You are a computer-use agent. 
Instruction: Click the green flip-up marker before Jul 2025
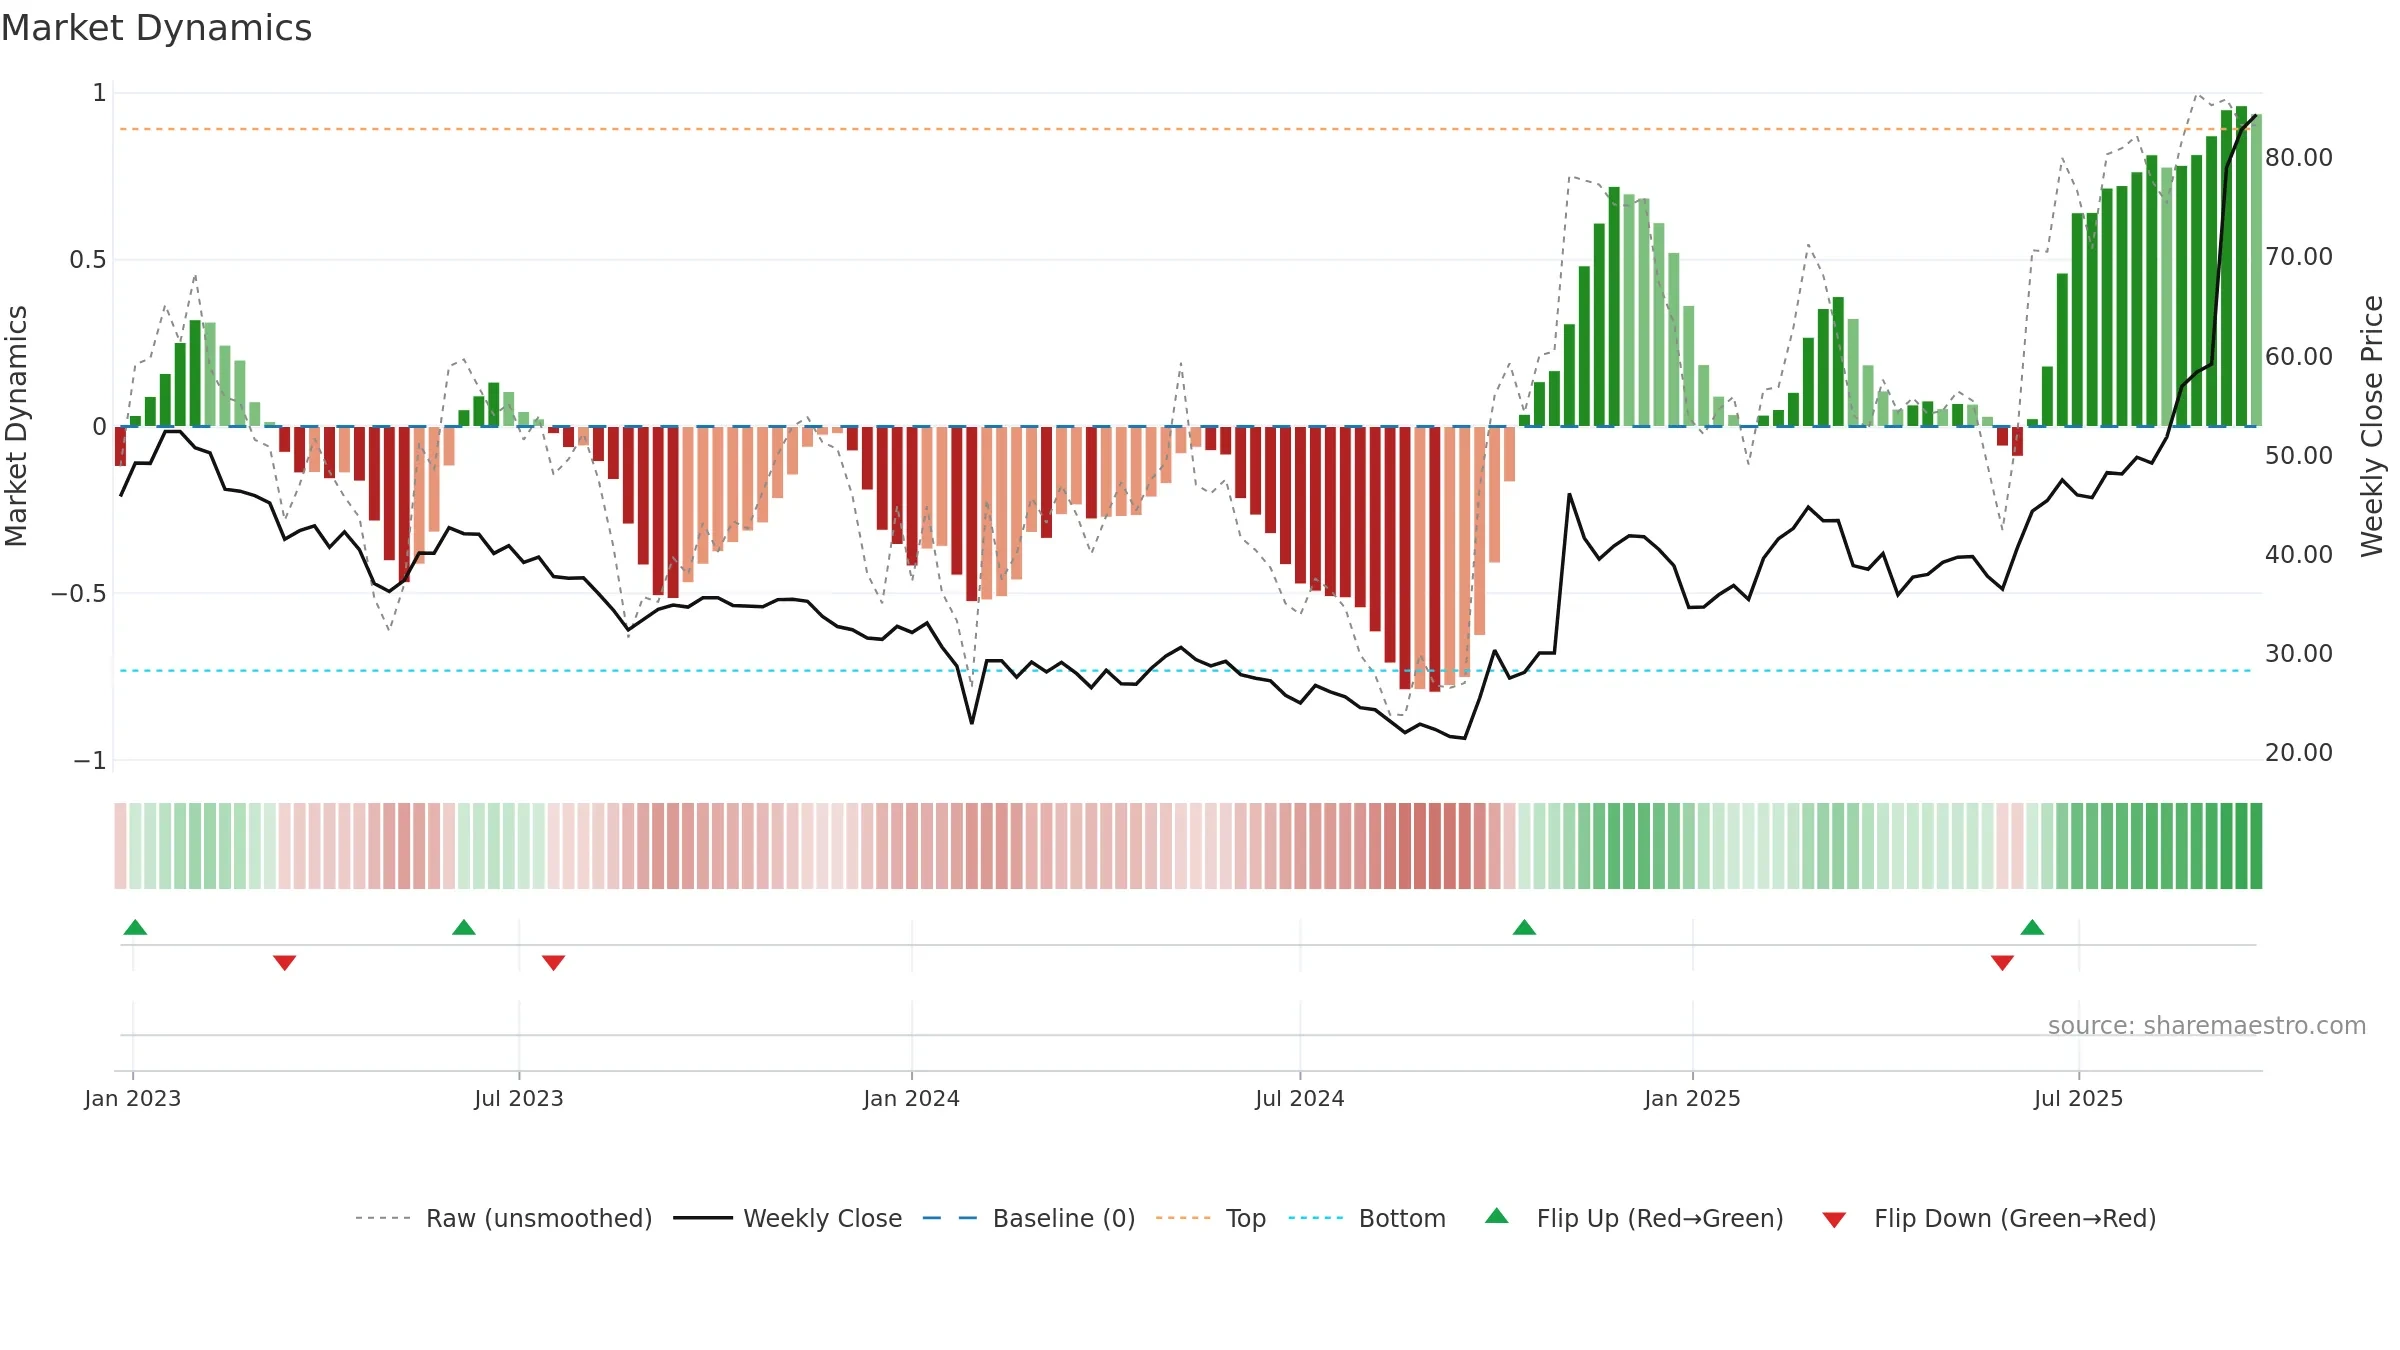pyautogui.click(x=2032, y=927)
